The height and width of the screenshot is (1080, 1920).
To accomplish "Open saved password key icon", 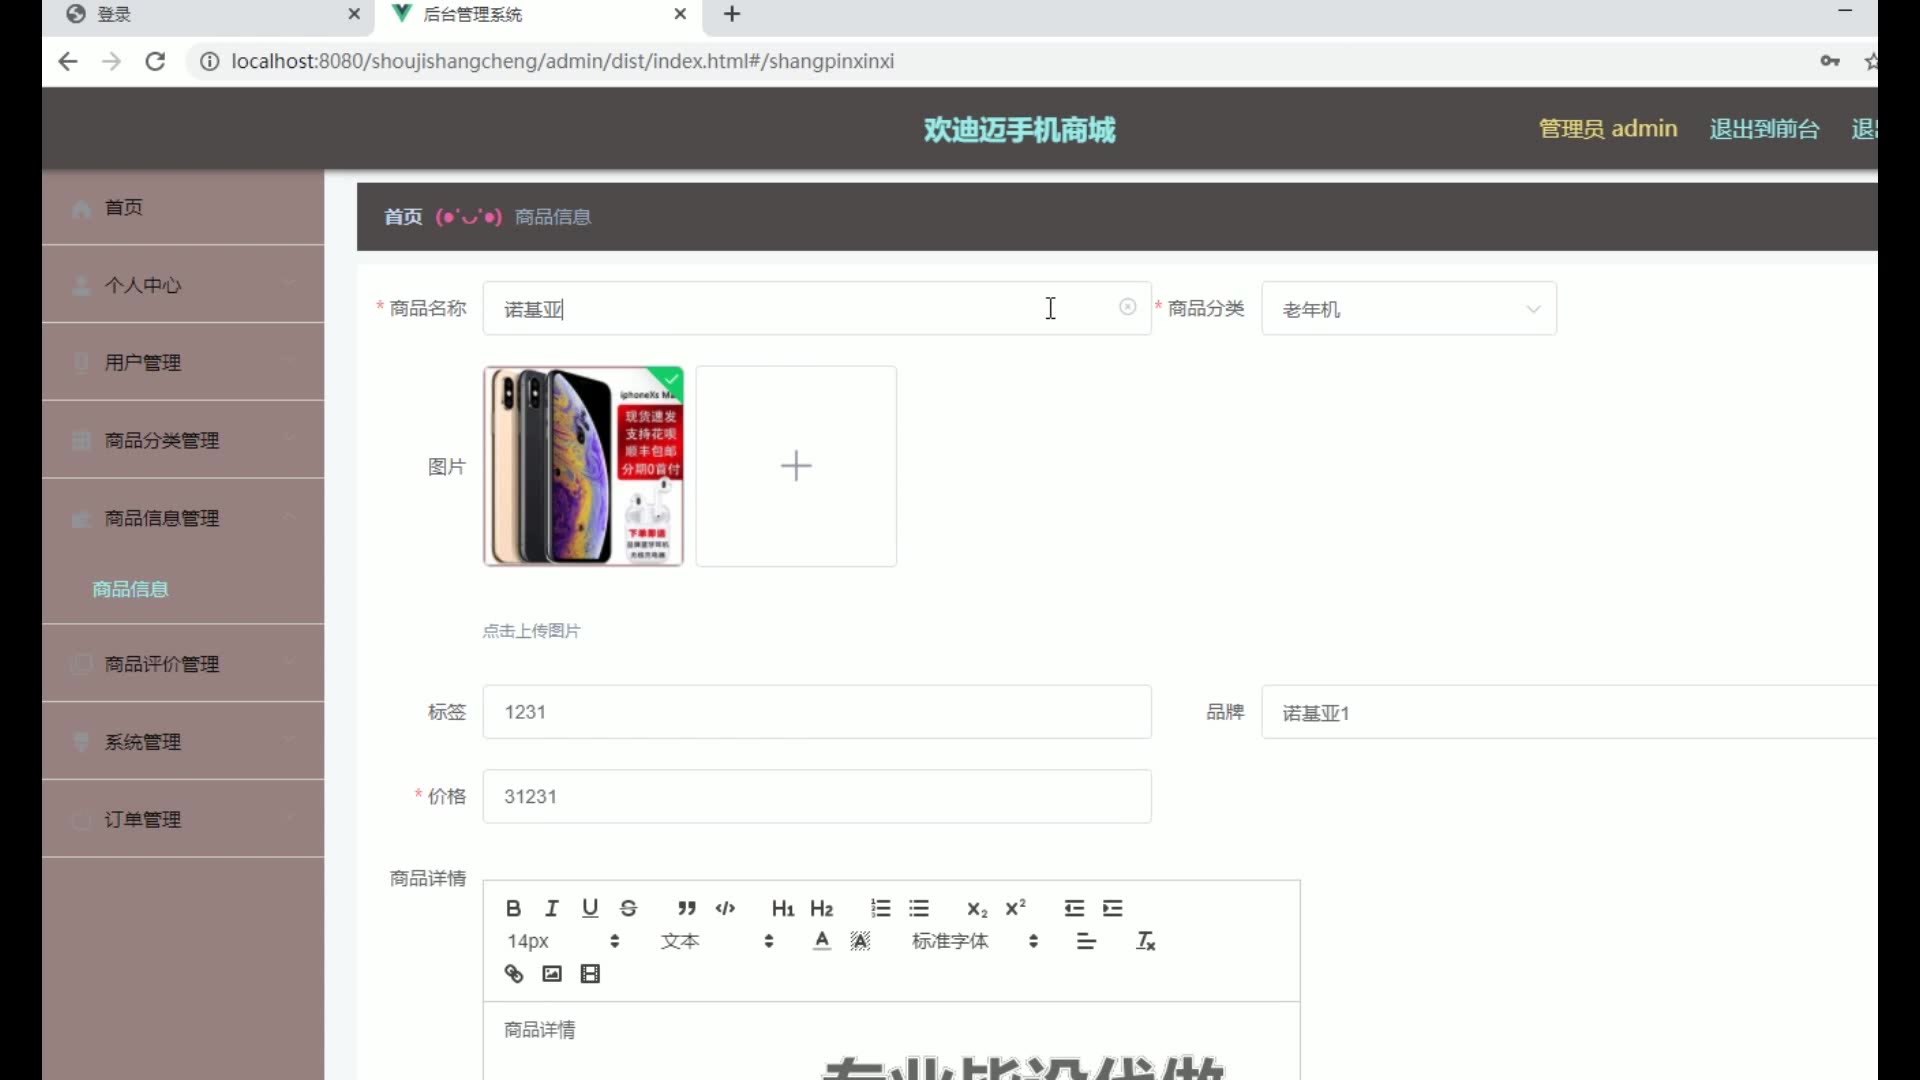I will coord(1830,61).
